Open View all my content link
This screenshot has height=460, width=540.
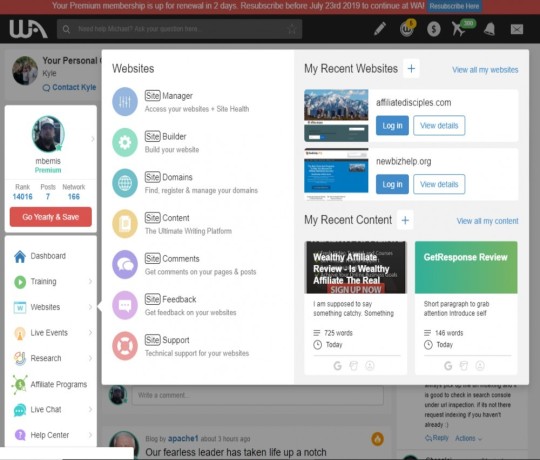tap(487, 221)
